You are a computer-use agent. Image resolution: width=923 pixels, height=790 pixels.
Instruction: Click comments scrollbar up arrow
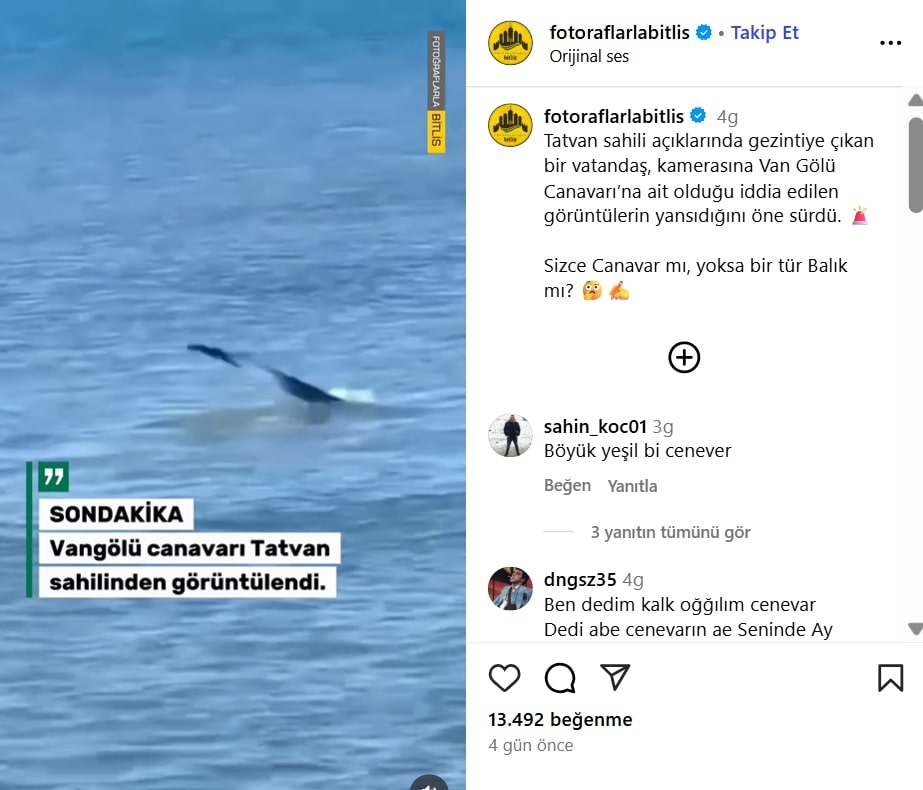pos(915,100)
